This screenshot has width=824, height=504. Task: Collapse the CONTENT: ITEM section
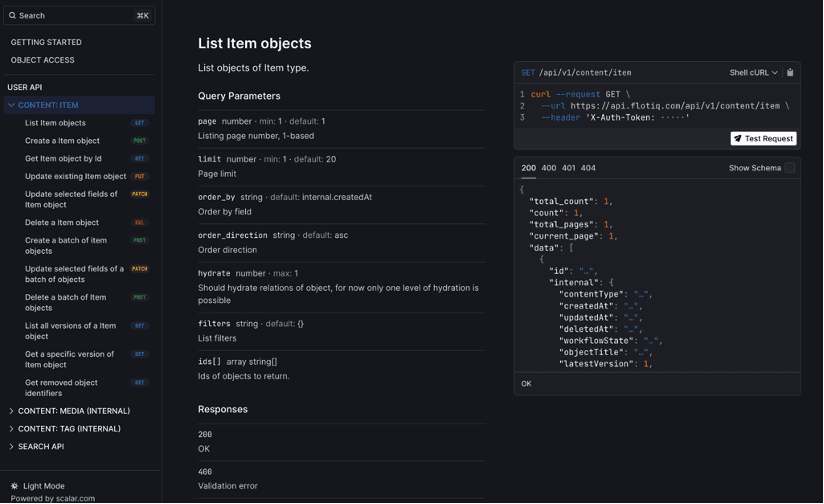[x=79, y=105]
